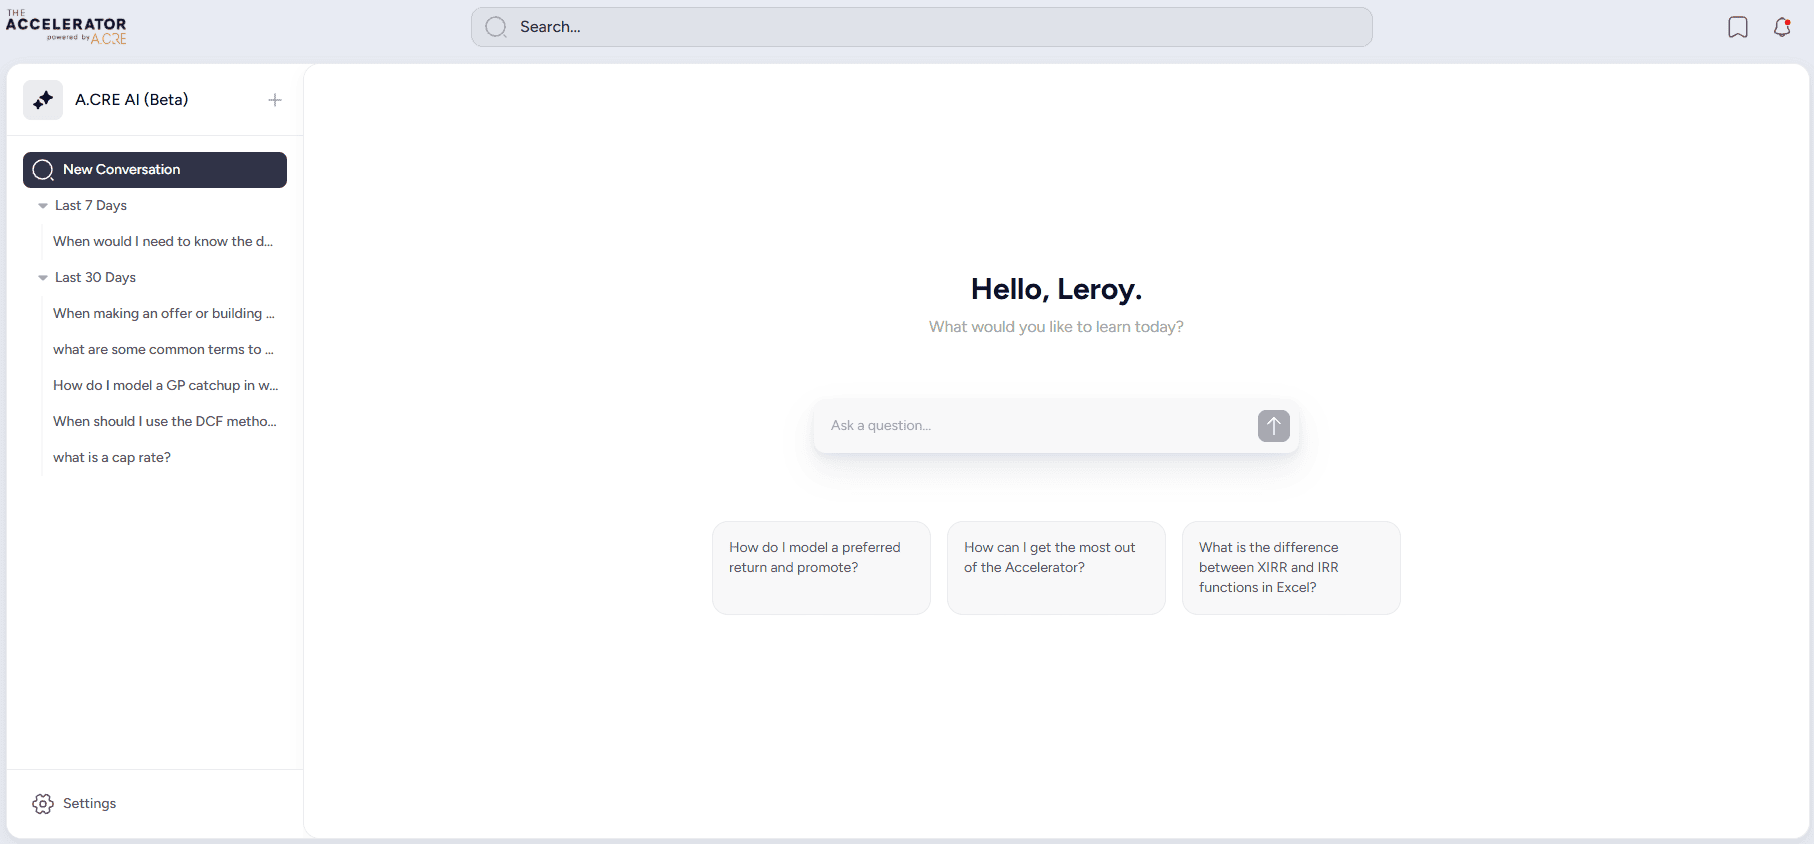Click the plus icon to add conversation

tap(275, 100)
